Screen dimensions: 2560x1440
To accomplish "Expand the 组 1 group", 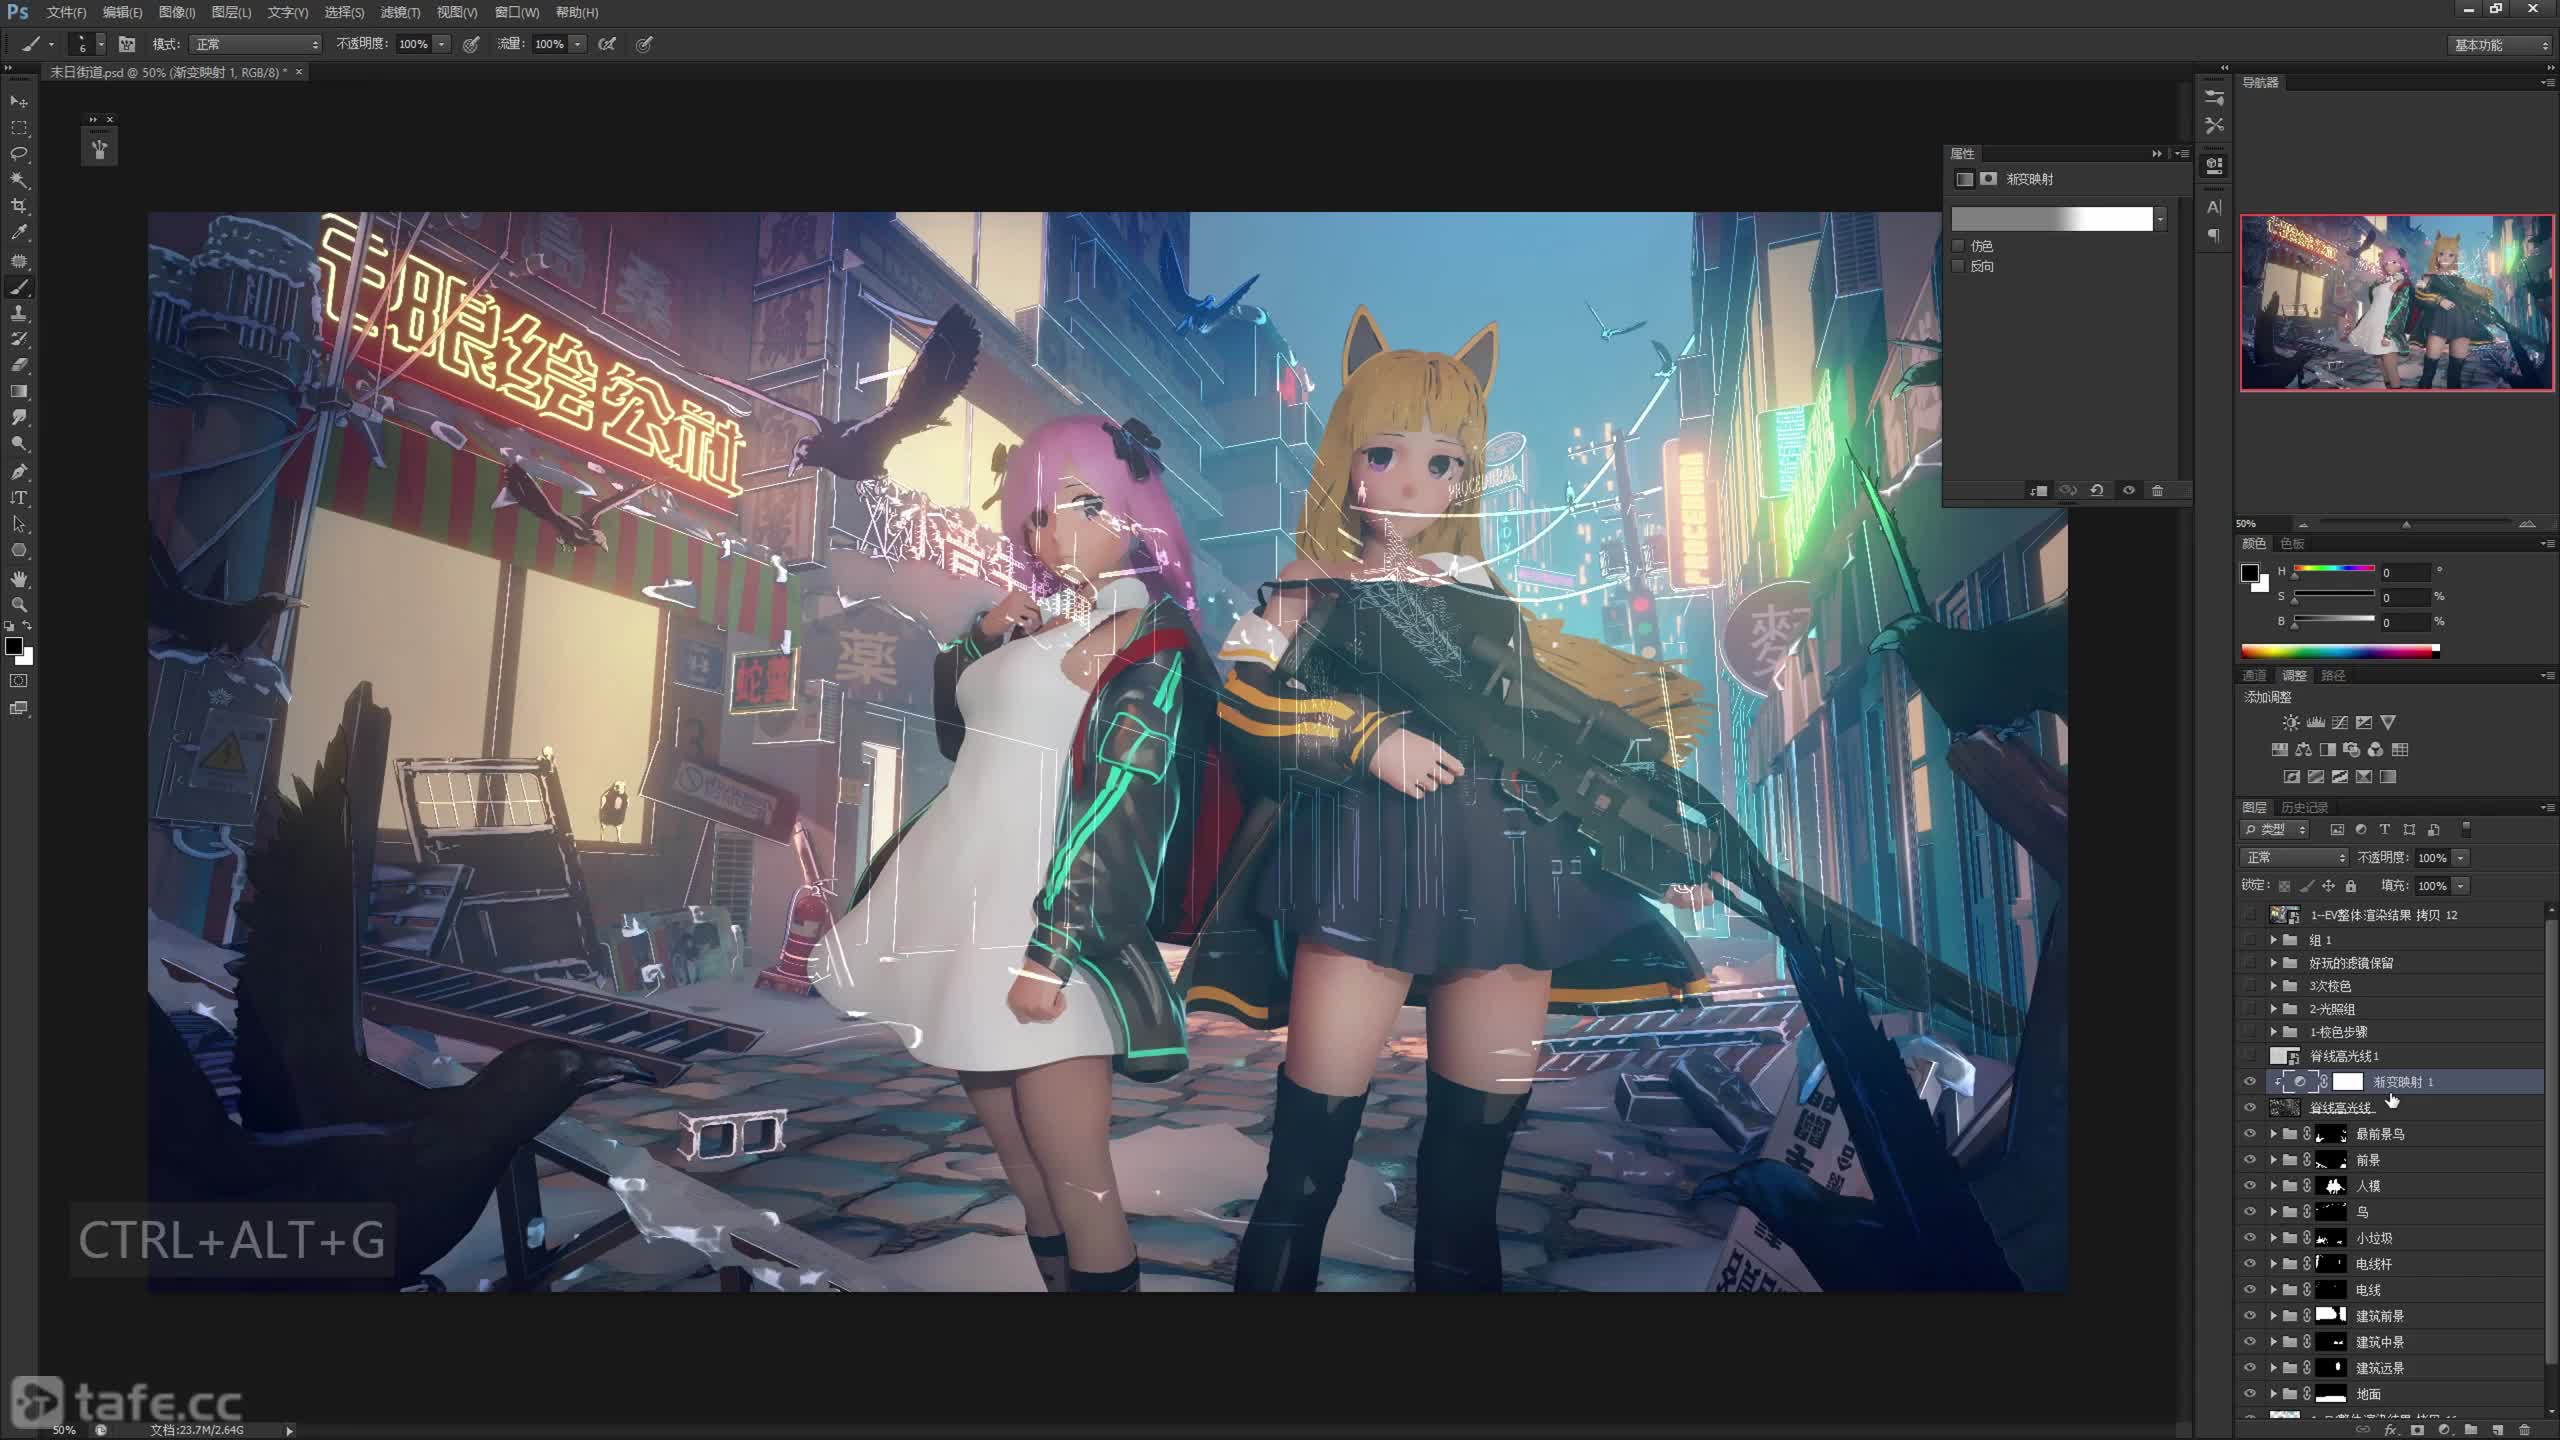I will [x=2273, y=940].
